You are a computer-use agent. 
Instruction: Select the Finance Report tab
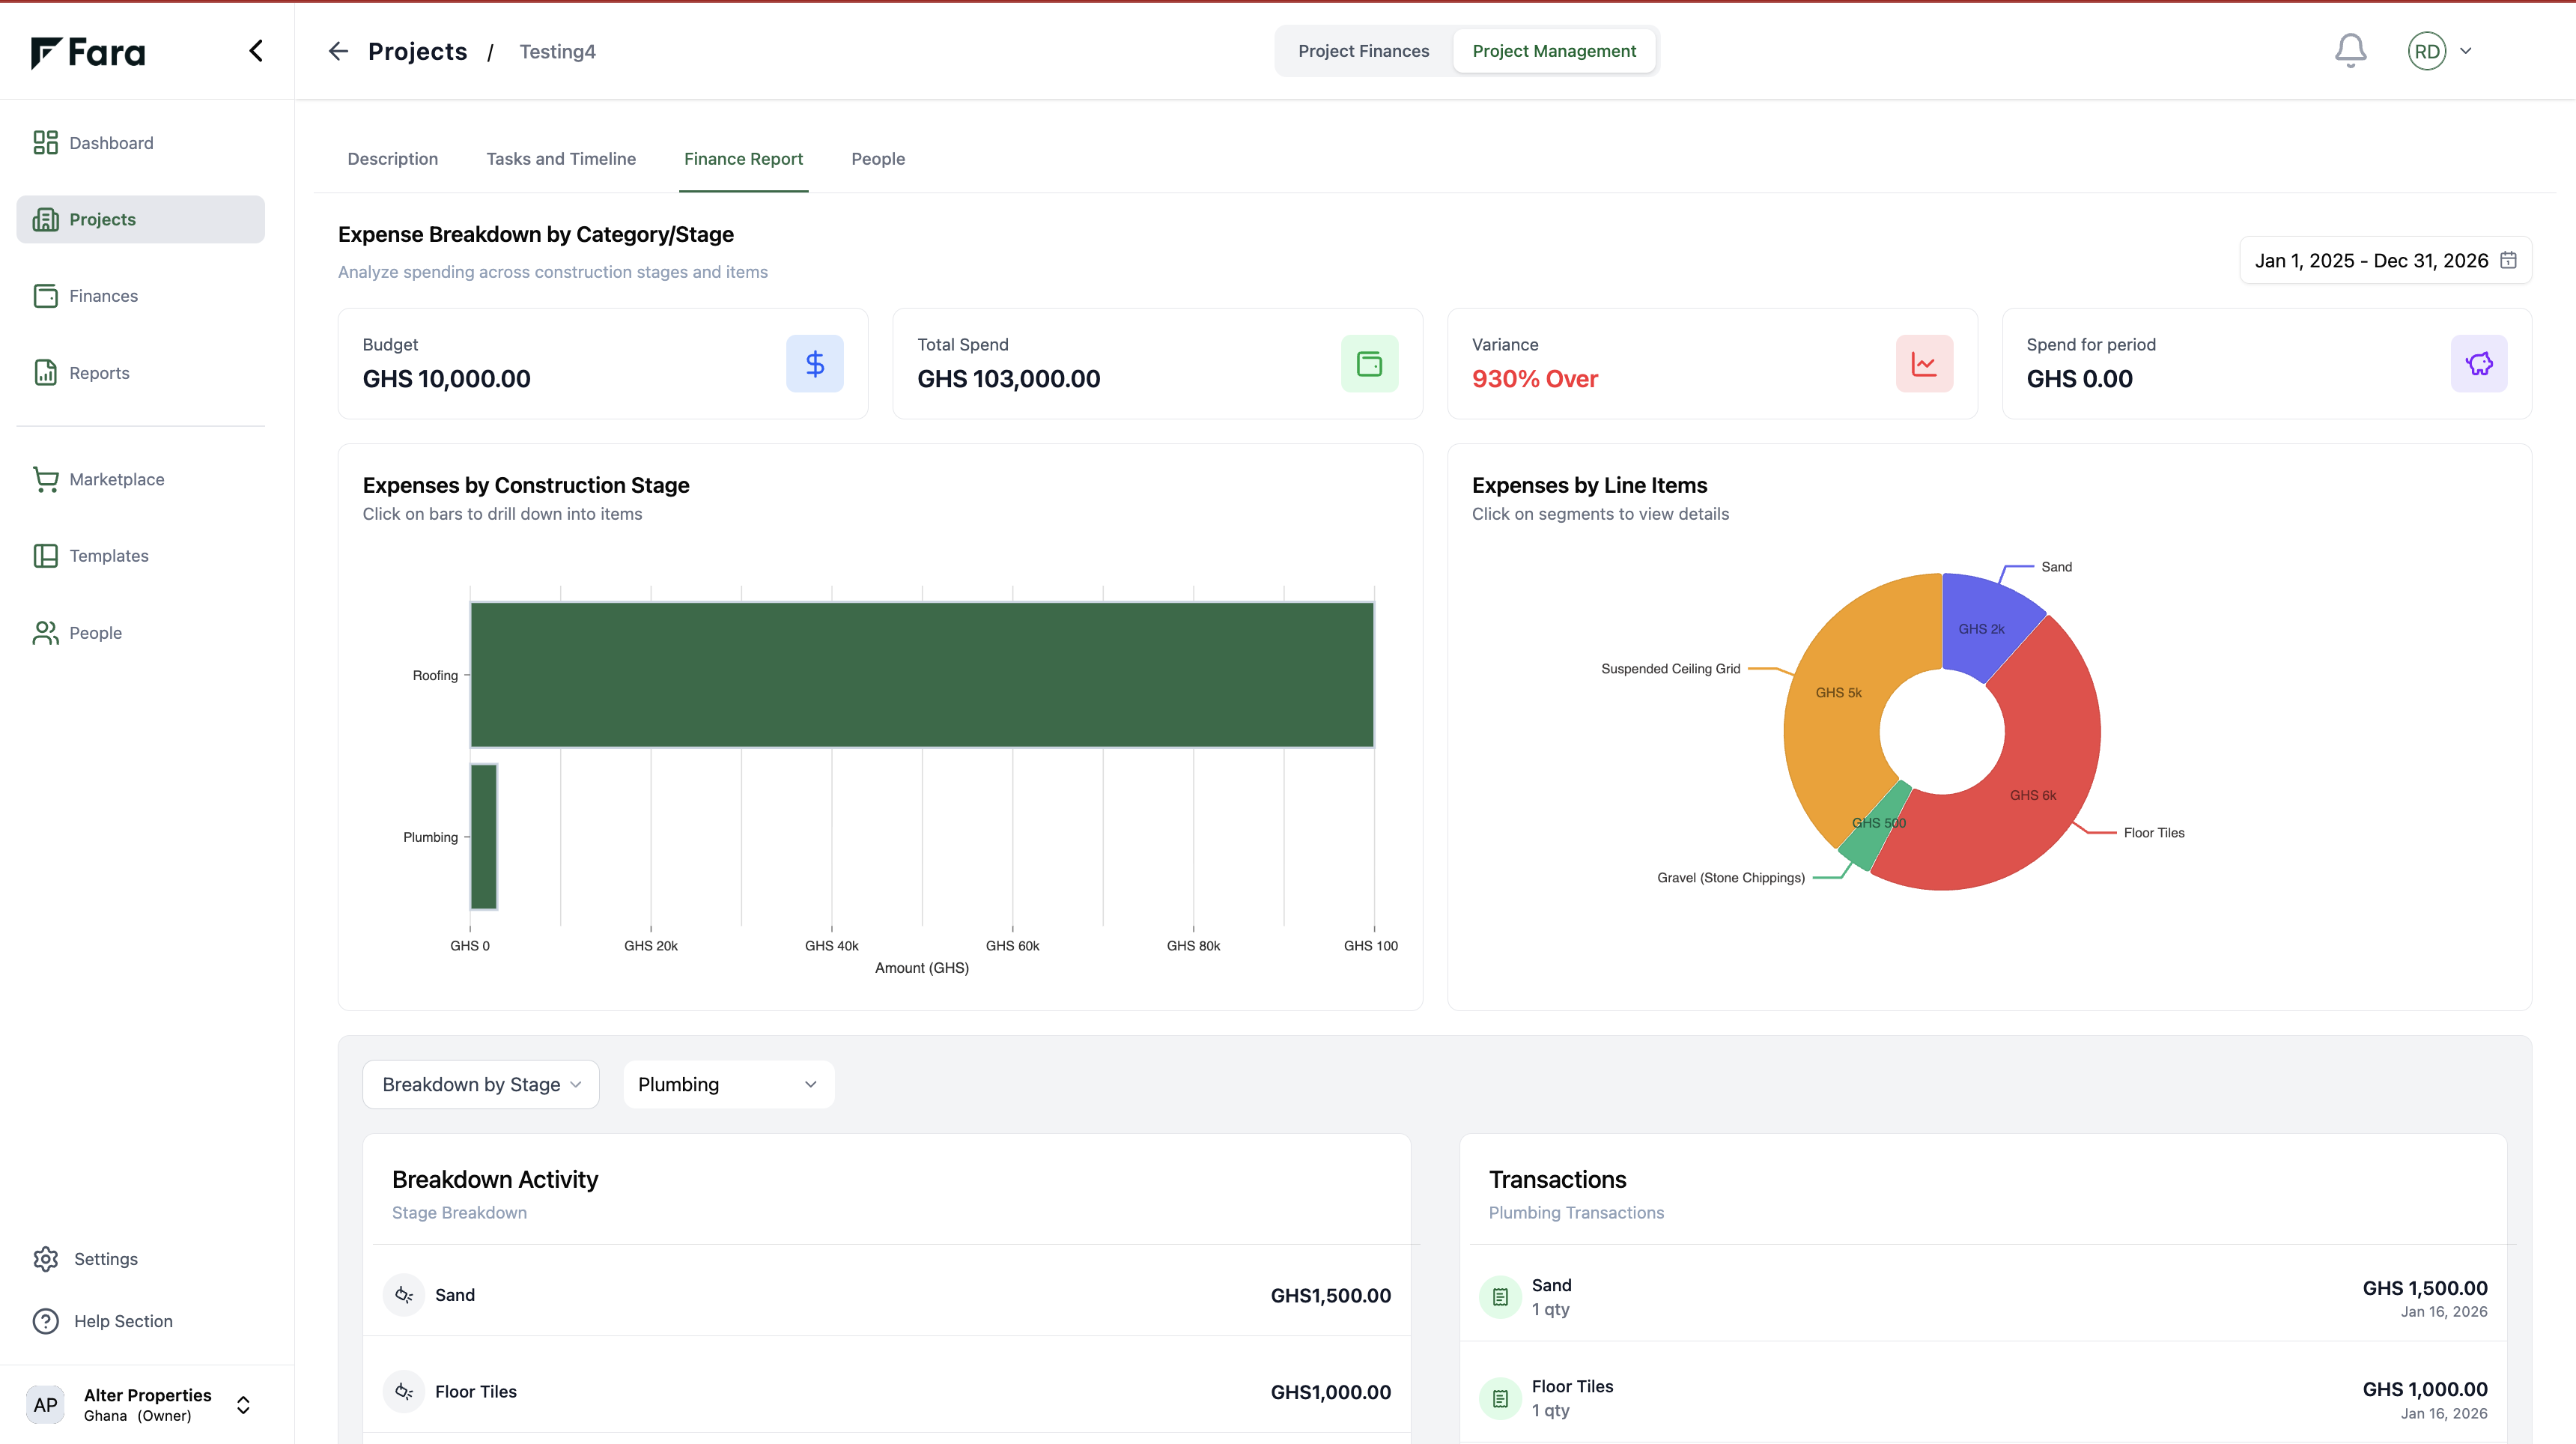(743, 159)
